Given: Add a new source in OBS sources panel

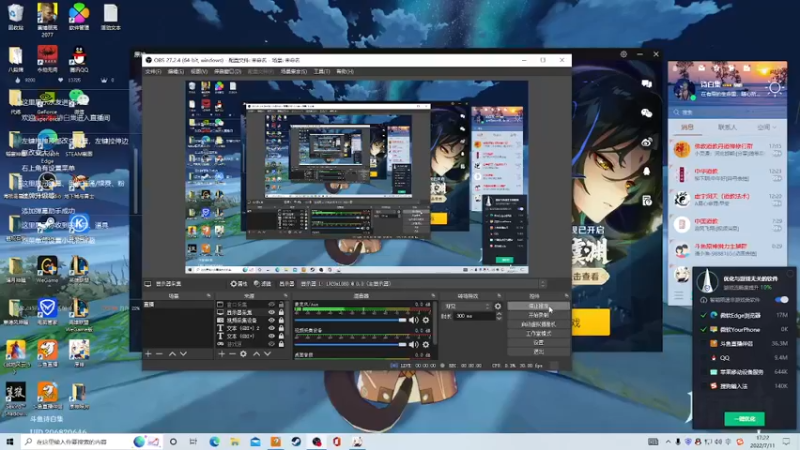Looking at the screenshot, I should click(x=221, y=354).
